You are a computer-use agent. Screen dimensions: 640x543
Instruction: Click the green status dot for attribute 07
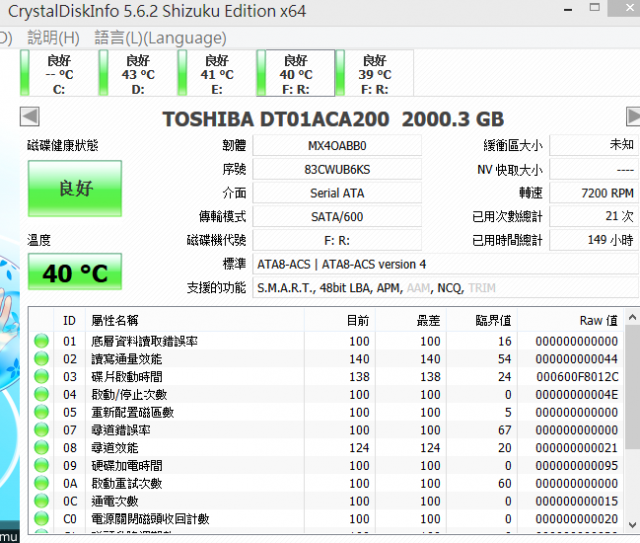[41, 430]
